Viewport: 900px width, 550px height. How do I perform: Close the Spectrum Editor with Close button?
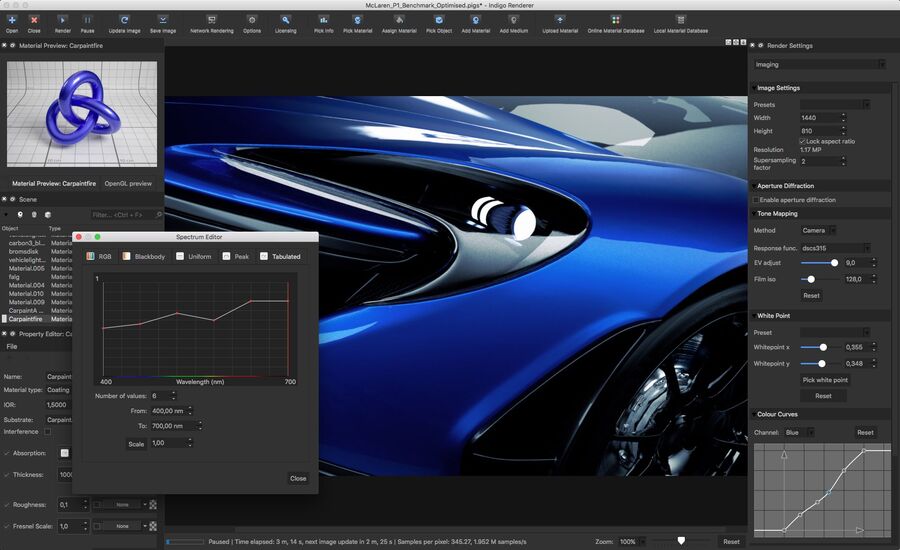(x=298, y=478)
